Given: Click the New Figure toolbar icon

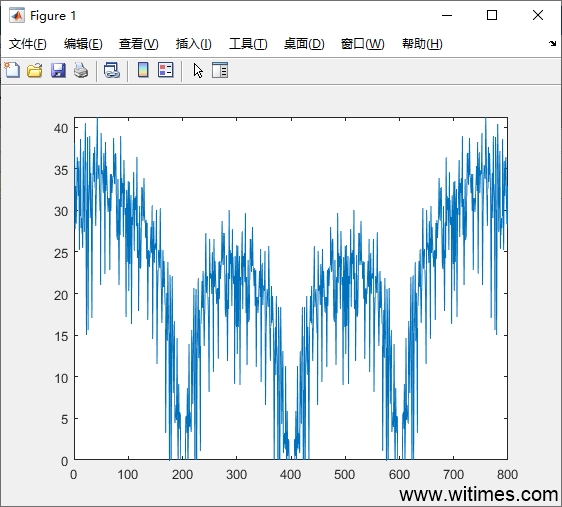Looking at the screenshot, I should pyautogui.click(x=12, y=70).
